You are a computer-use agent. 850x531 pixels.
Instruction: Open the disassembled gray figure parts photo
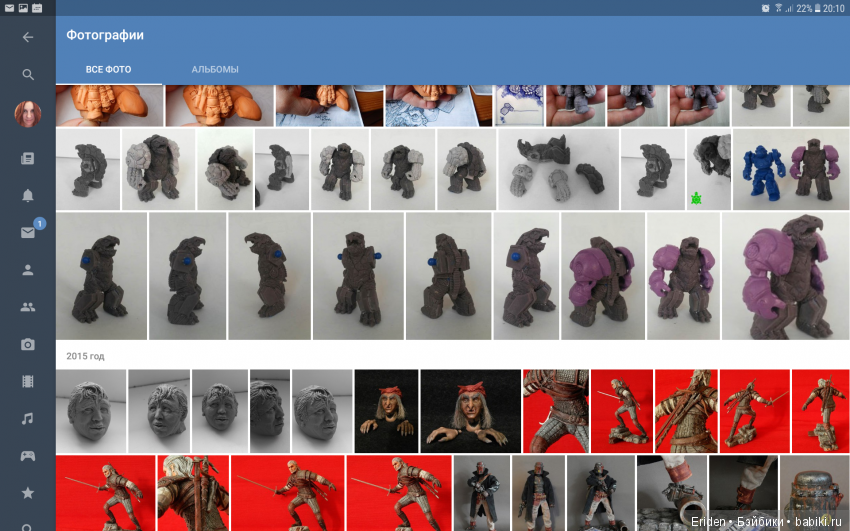(x=557, y=169)
